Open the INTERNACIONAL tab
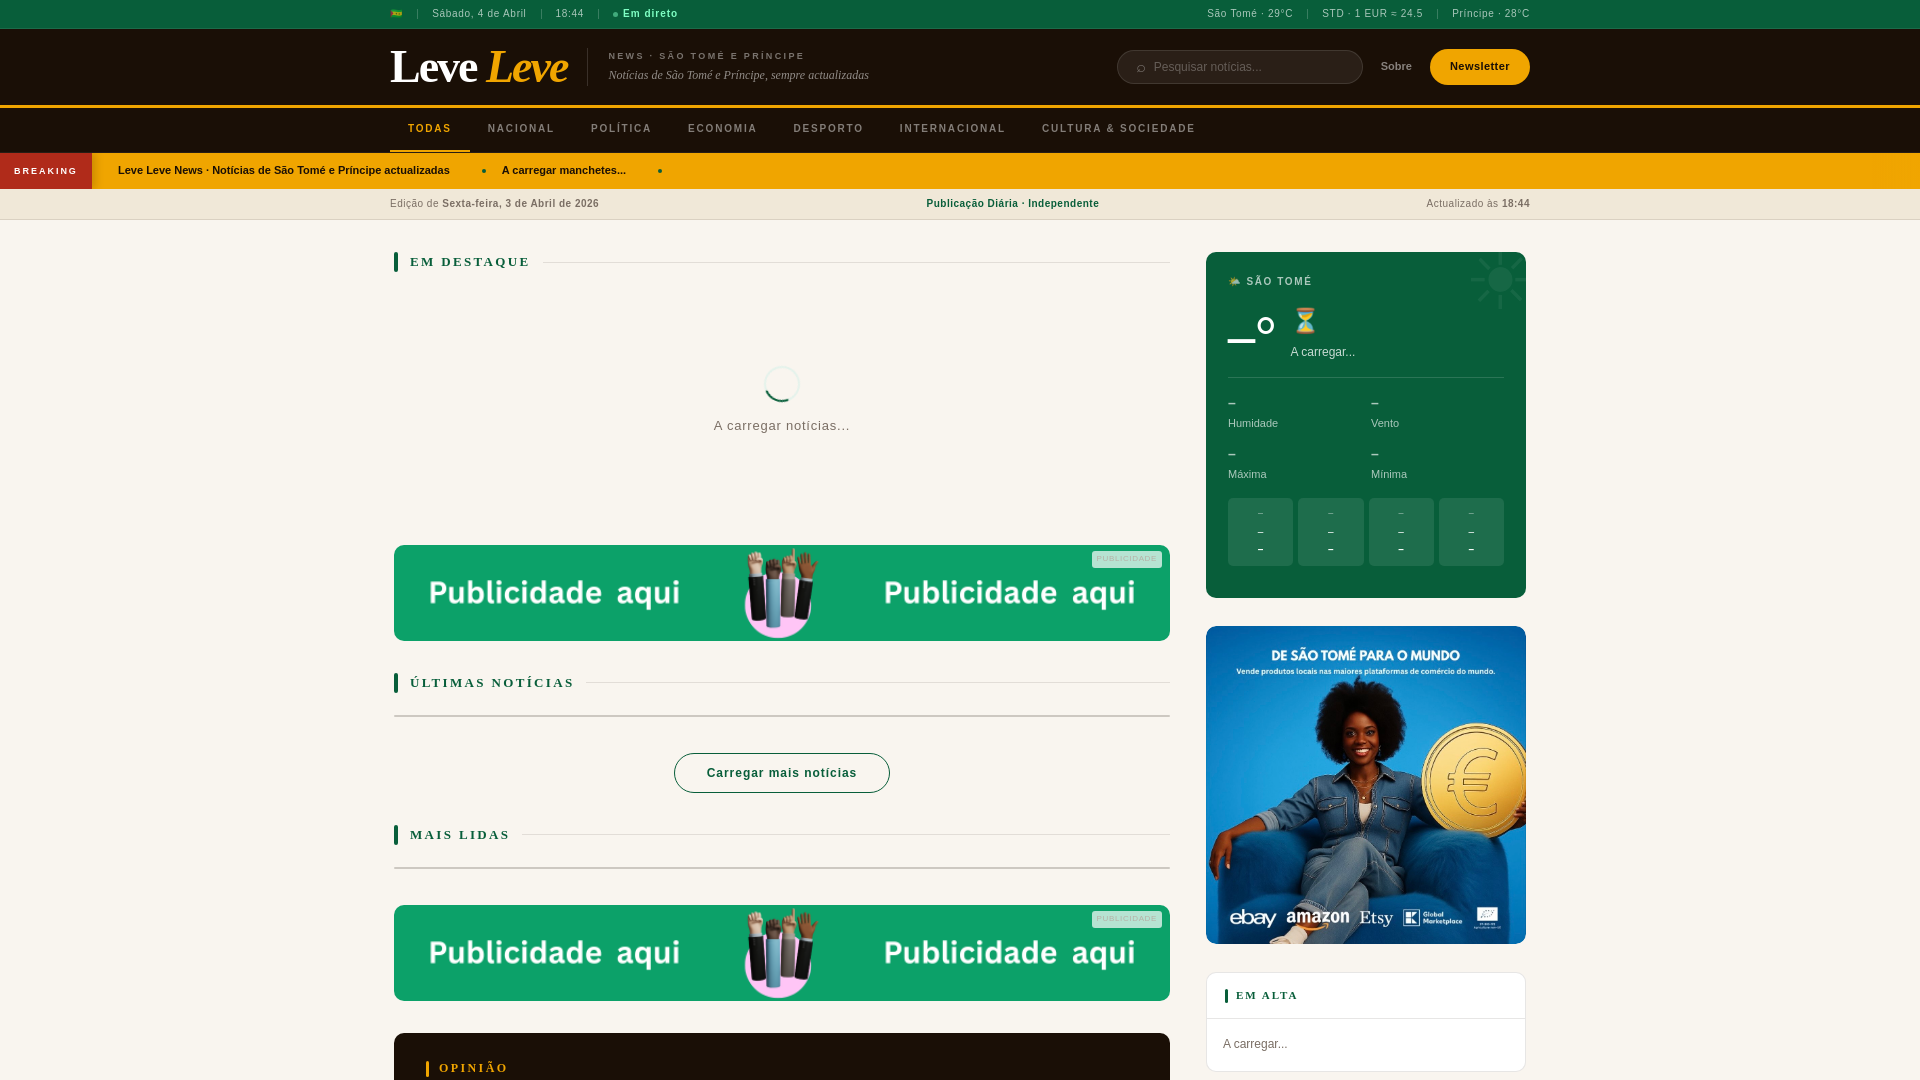 [952, 129]
